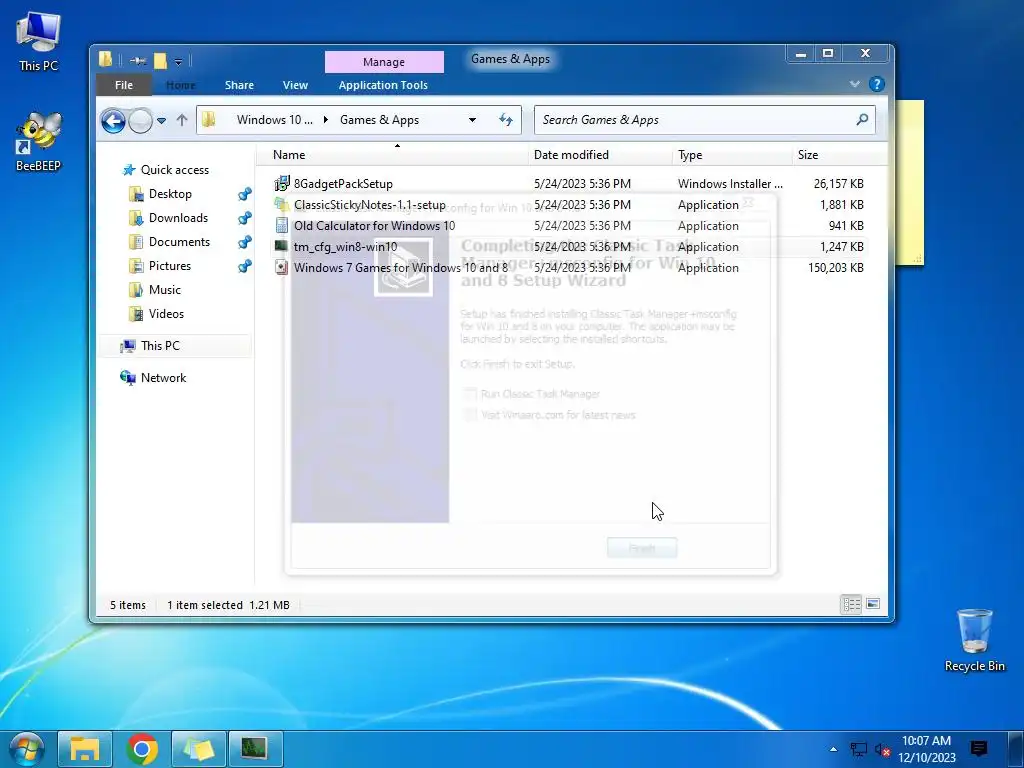
Task: Open Quick access in navigation pane
Action: click(x=174, y=170)
